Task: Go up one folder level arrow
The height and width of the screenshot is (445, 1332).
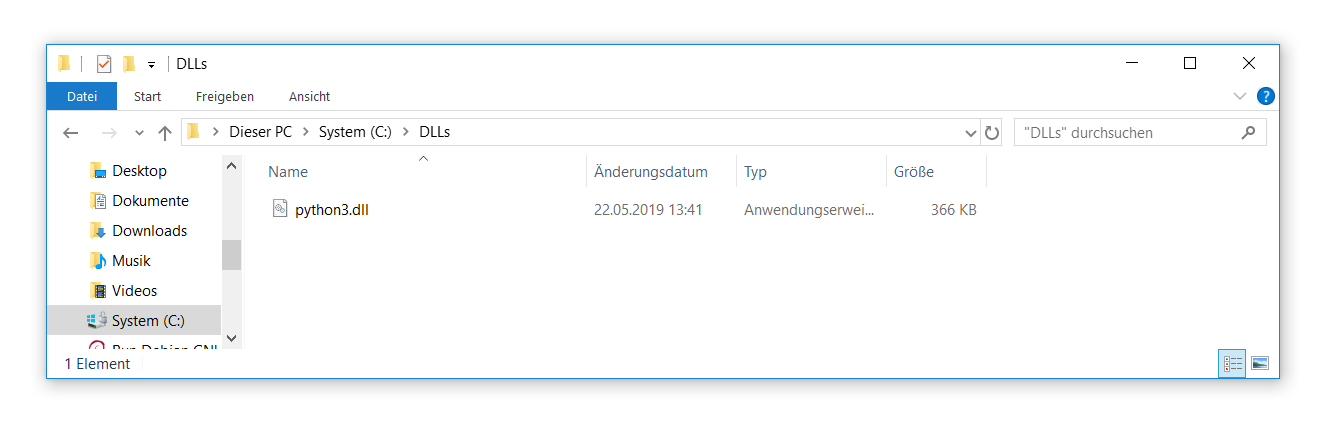Action: click(165, 133)
